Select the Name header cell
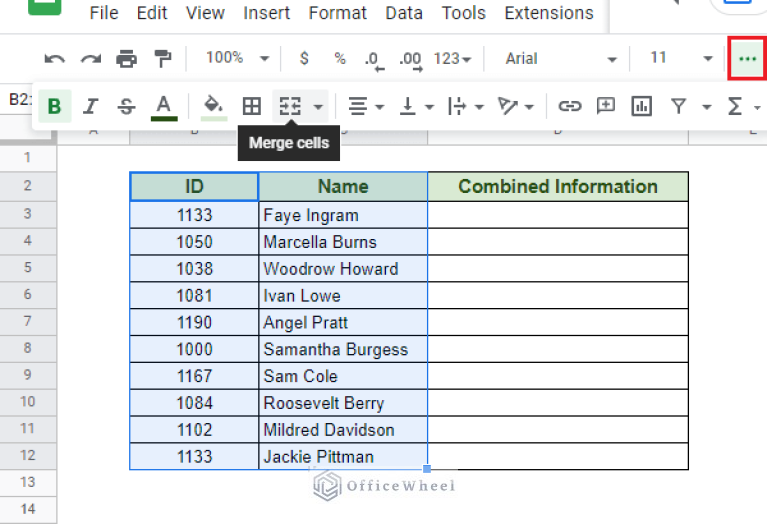Viewport: 767px width, 524px height. click(343, 186)
